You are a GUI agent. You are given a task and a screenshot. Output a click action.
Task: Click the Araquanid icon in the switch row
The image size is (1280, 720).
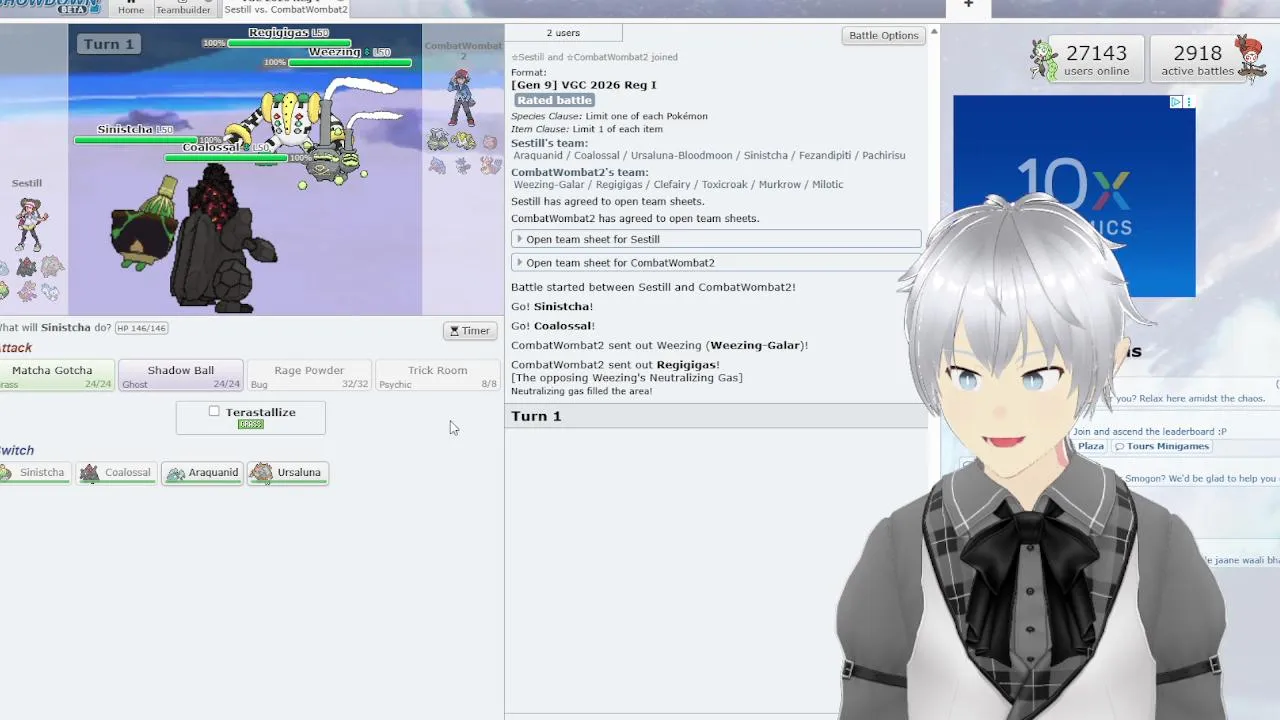[176, 473]
